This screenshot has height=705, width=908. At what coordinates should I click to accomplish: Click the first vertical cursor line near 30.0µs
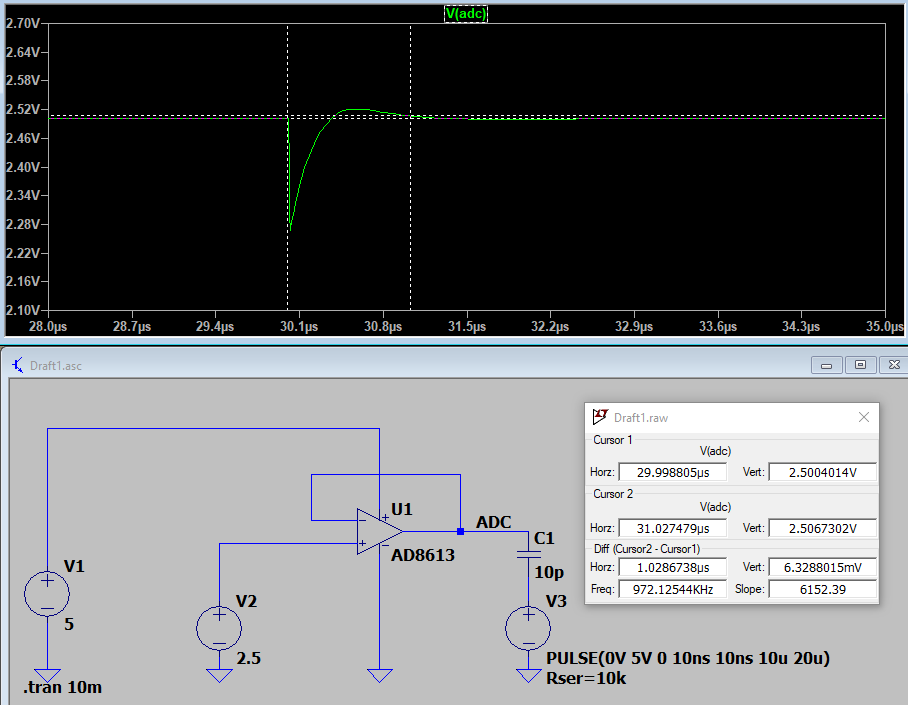(288, 167)
